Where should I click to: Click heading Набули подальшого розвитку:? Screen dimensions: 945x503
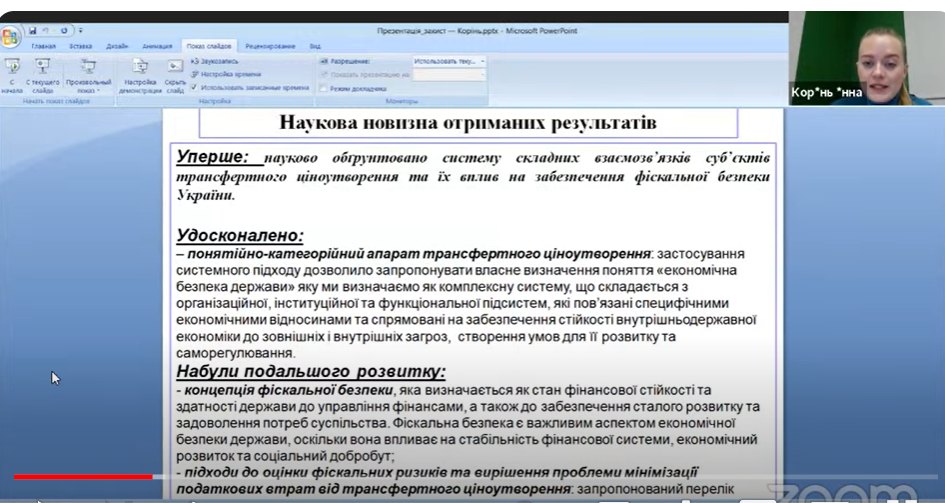tap(311, 371)
